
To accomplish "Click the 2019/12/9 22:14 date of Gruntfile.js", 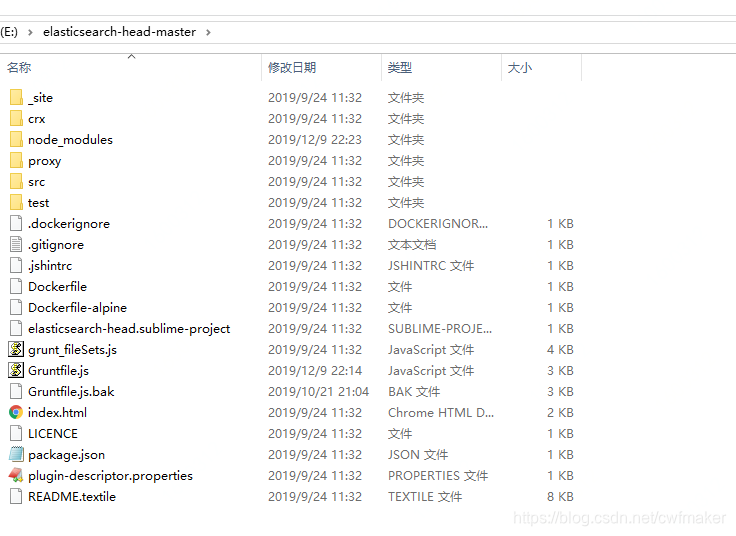I will tap(315, 371).
